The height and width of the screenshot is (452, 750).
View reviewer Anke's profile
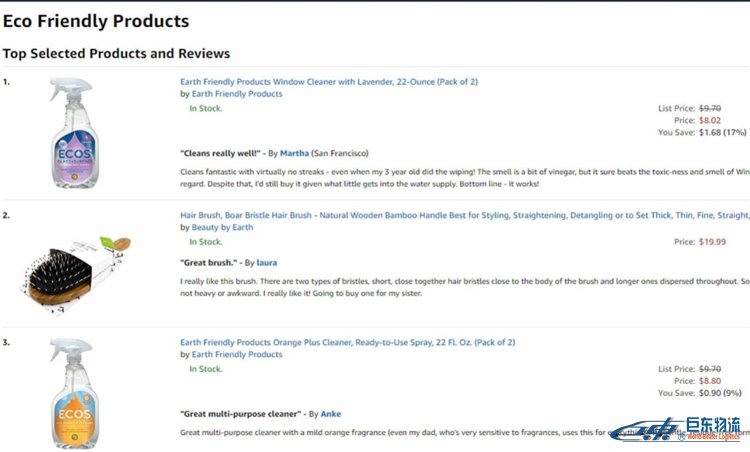pos(331,414)
